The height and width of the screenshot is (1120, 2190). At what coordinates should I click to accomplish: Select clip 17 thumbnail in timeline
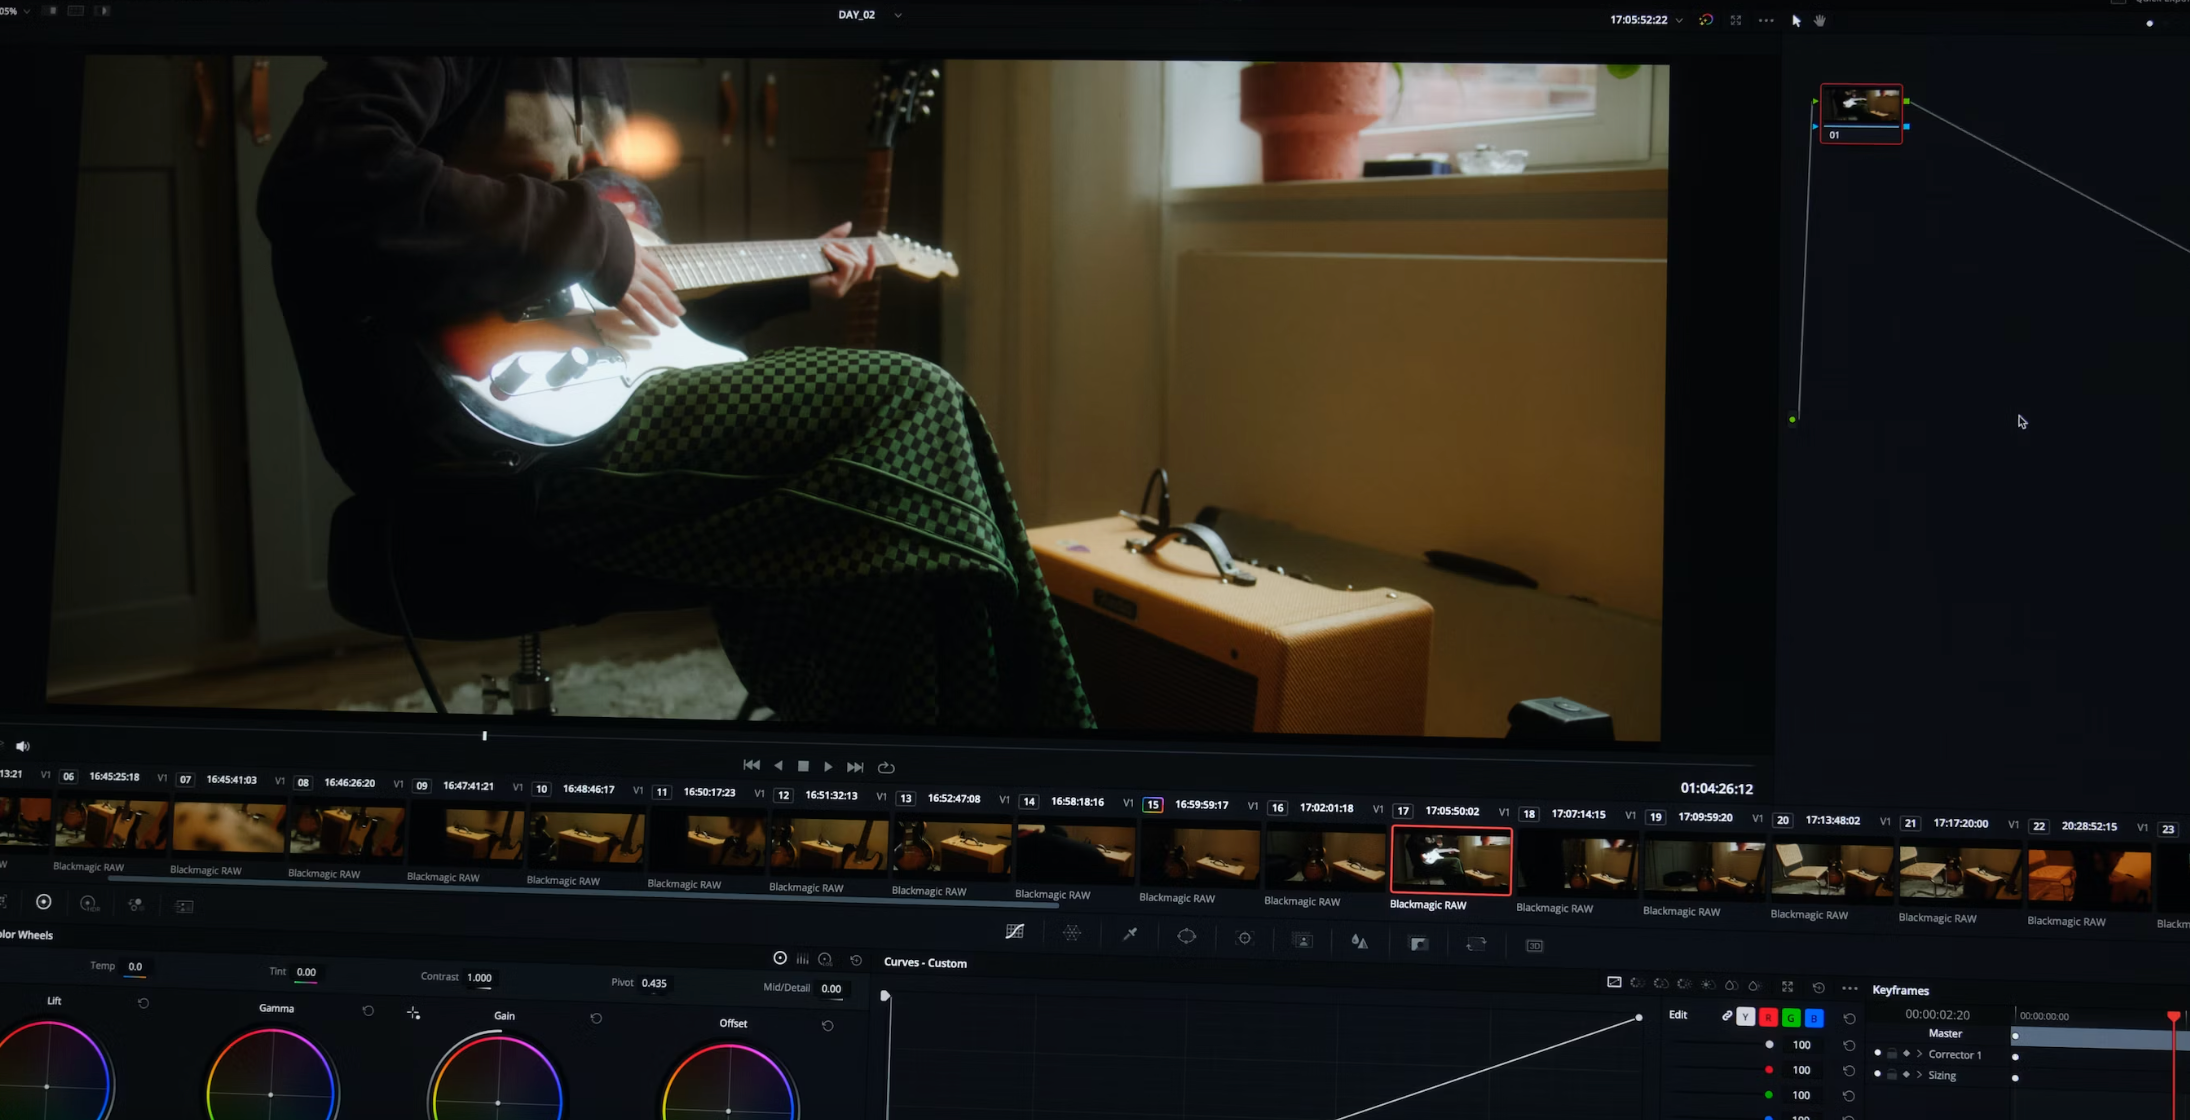pos(1451,861)
